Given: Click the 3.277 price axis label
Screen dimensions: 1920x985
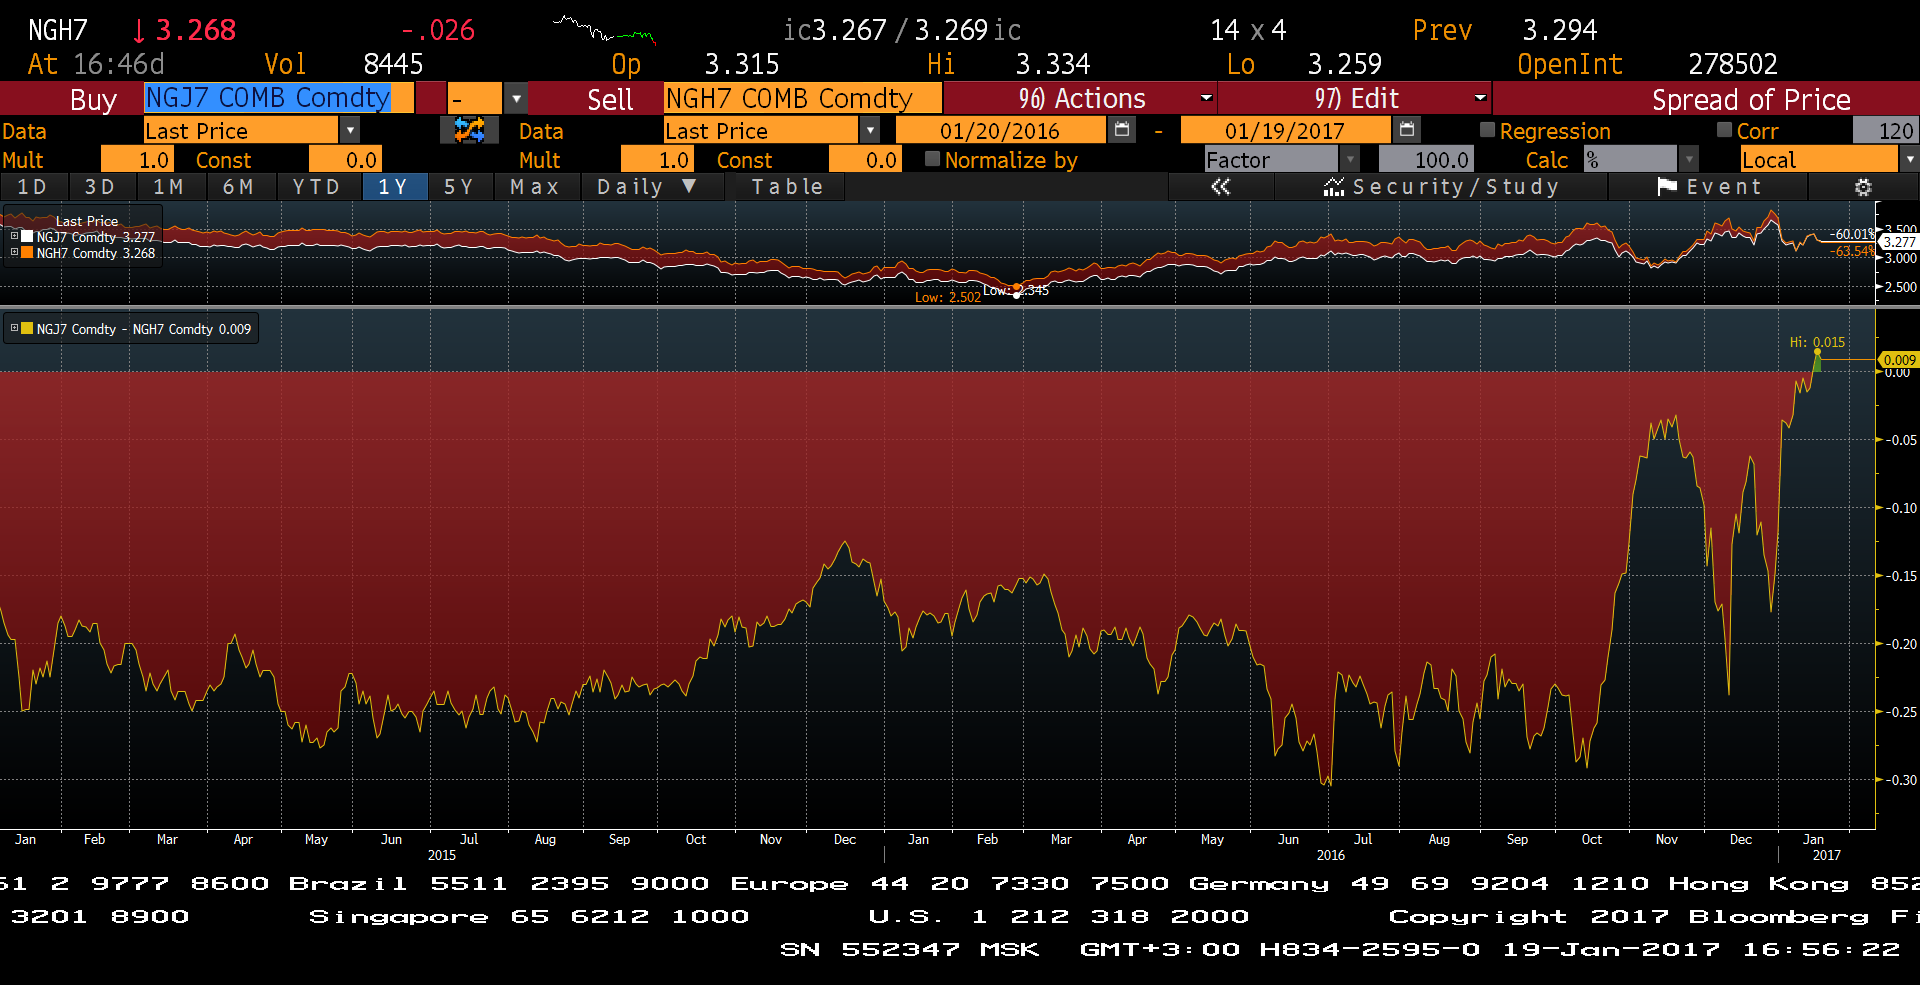Looking at the screenshot, I should click(x=1899, y=241).
